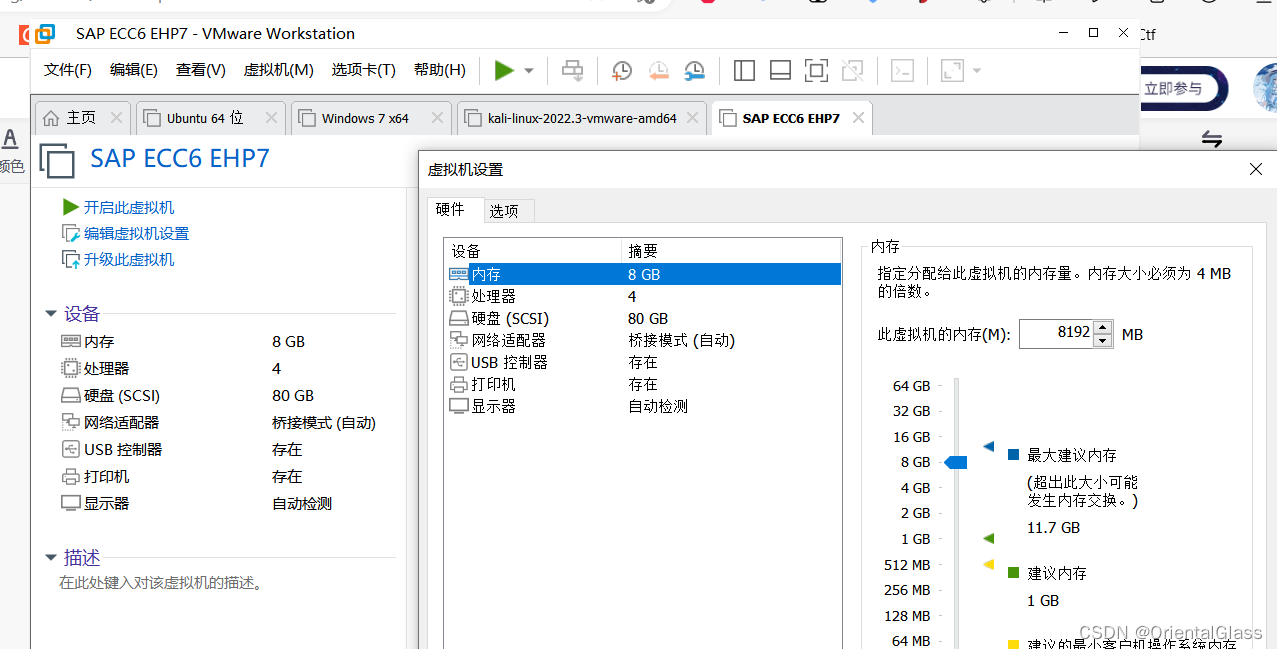The image size is (1277, 649).
Task: Click the green recommended memory marker
Action: (x=988, y=538)
